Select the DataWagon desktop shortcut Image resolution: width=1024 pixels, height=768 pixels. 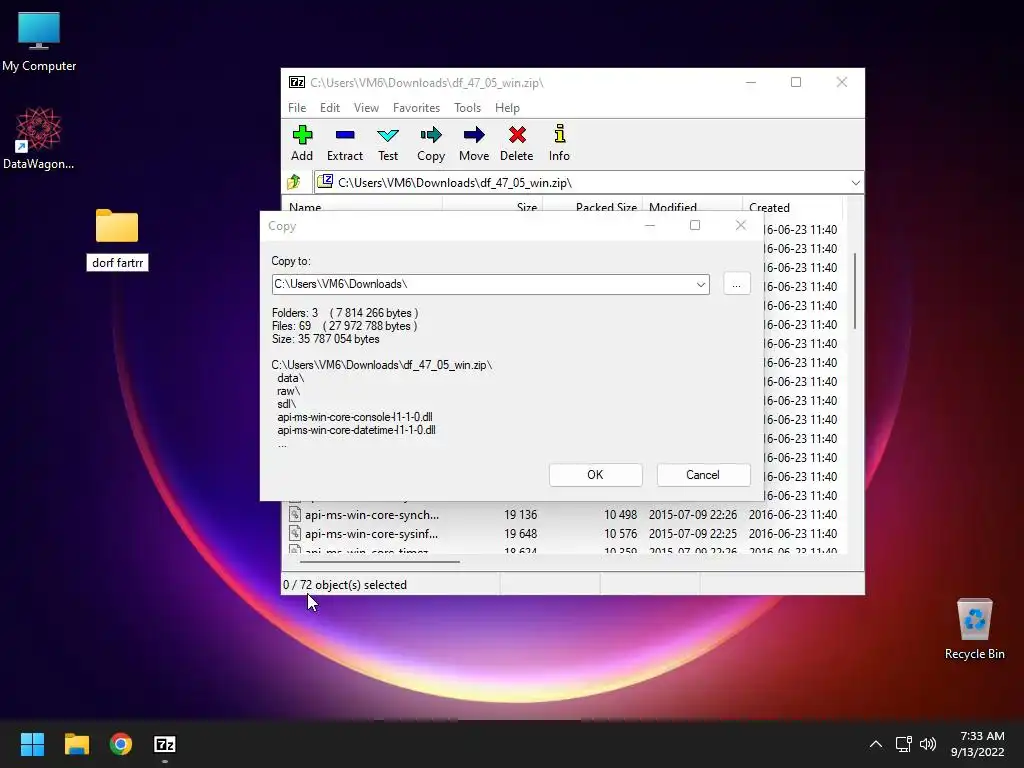39,138
